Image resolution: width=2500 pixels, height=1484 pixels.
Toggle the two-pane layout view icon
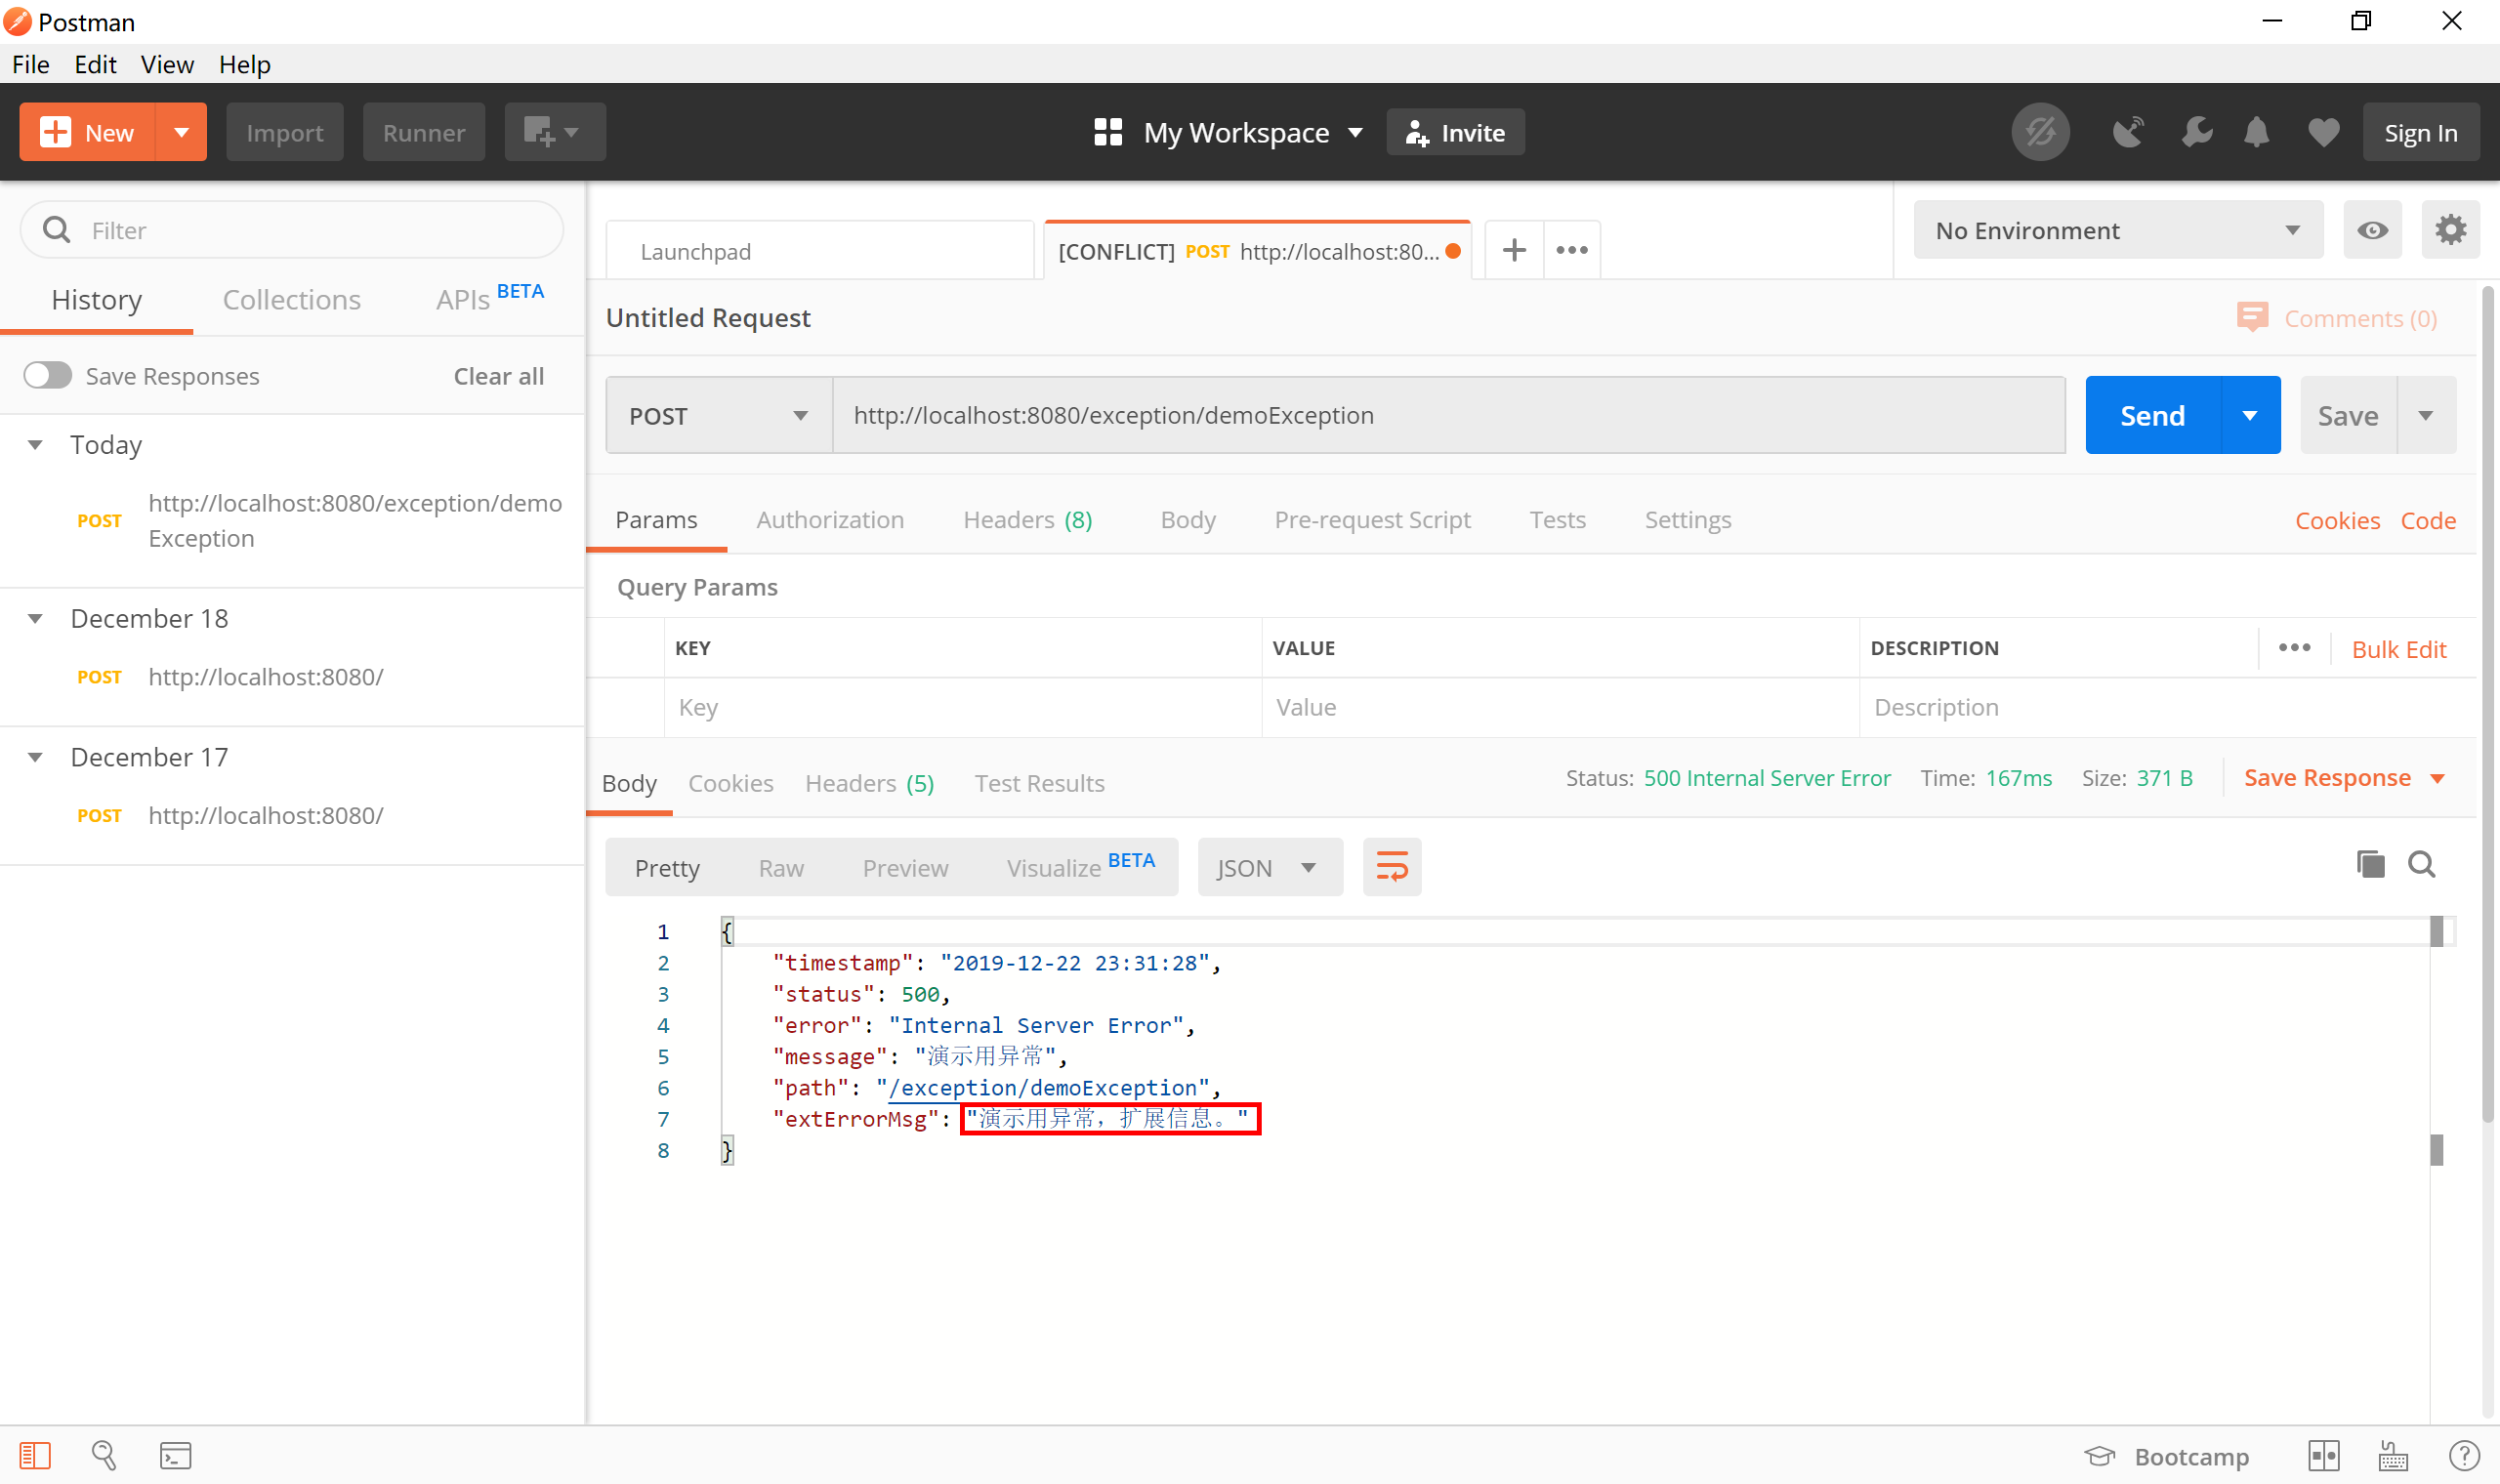(2323, 1455)
